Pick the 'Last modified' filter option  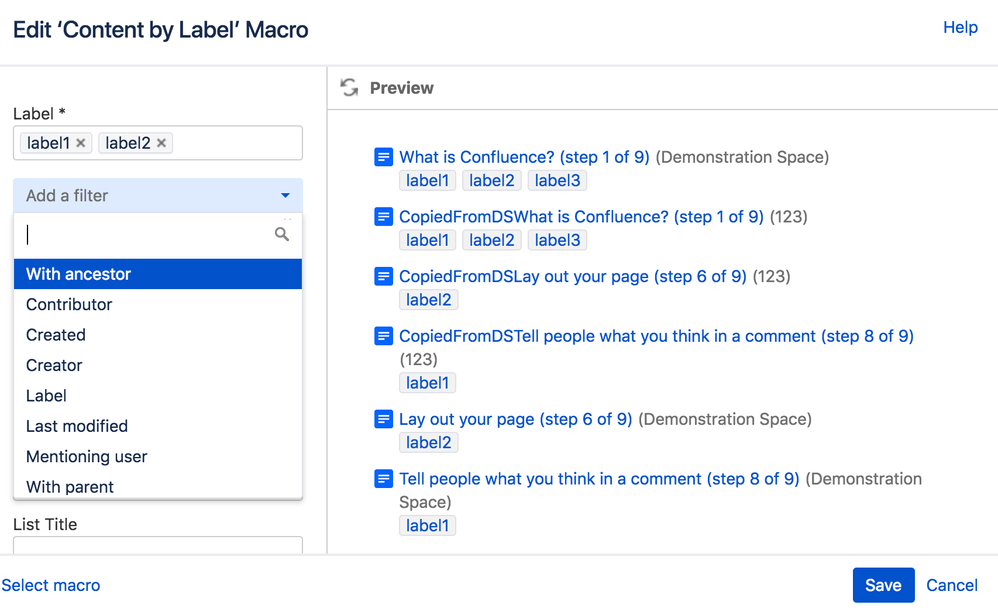(x=77, y=426)
